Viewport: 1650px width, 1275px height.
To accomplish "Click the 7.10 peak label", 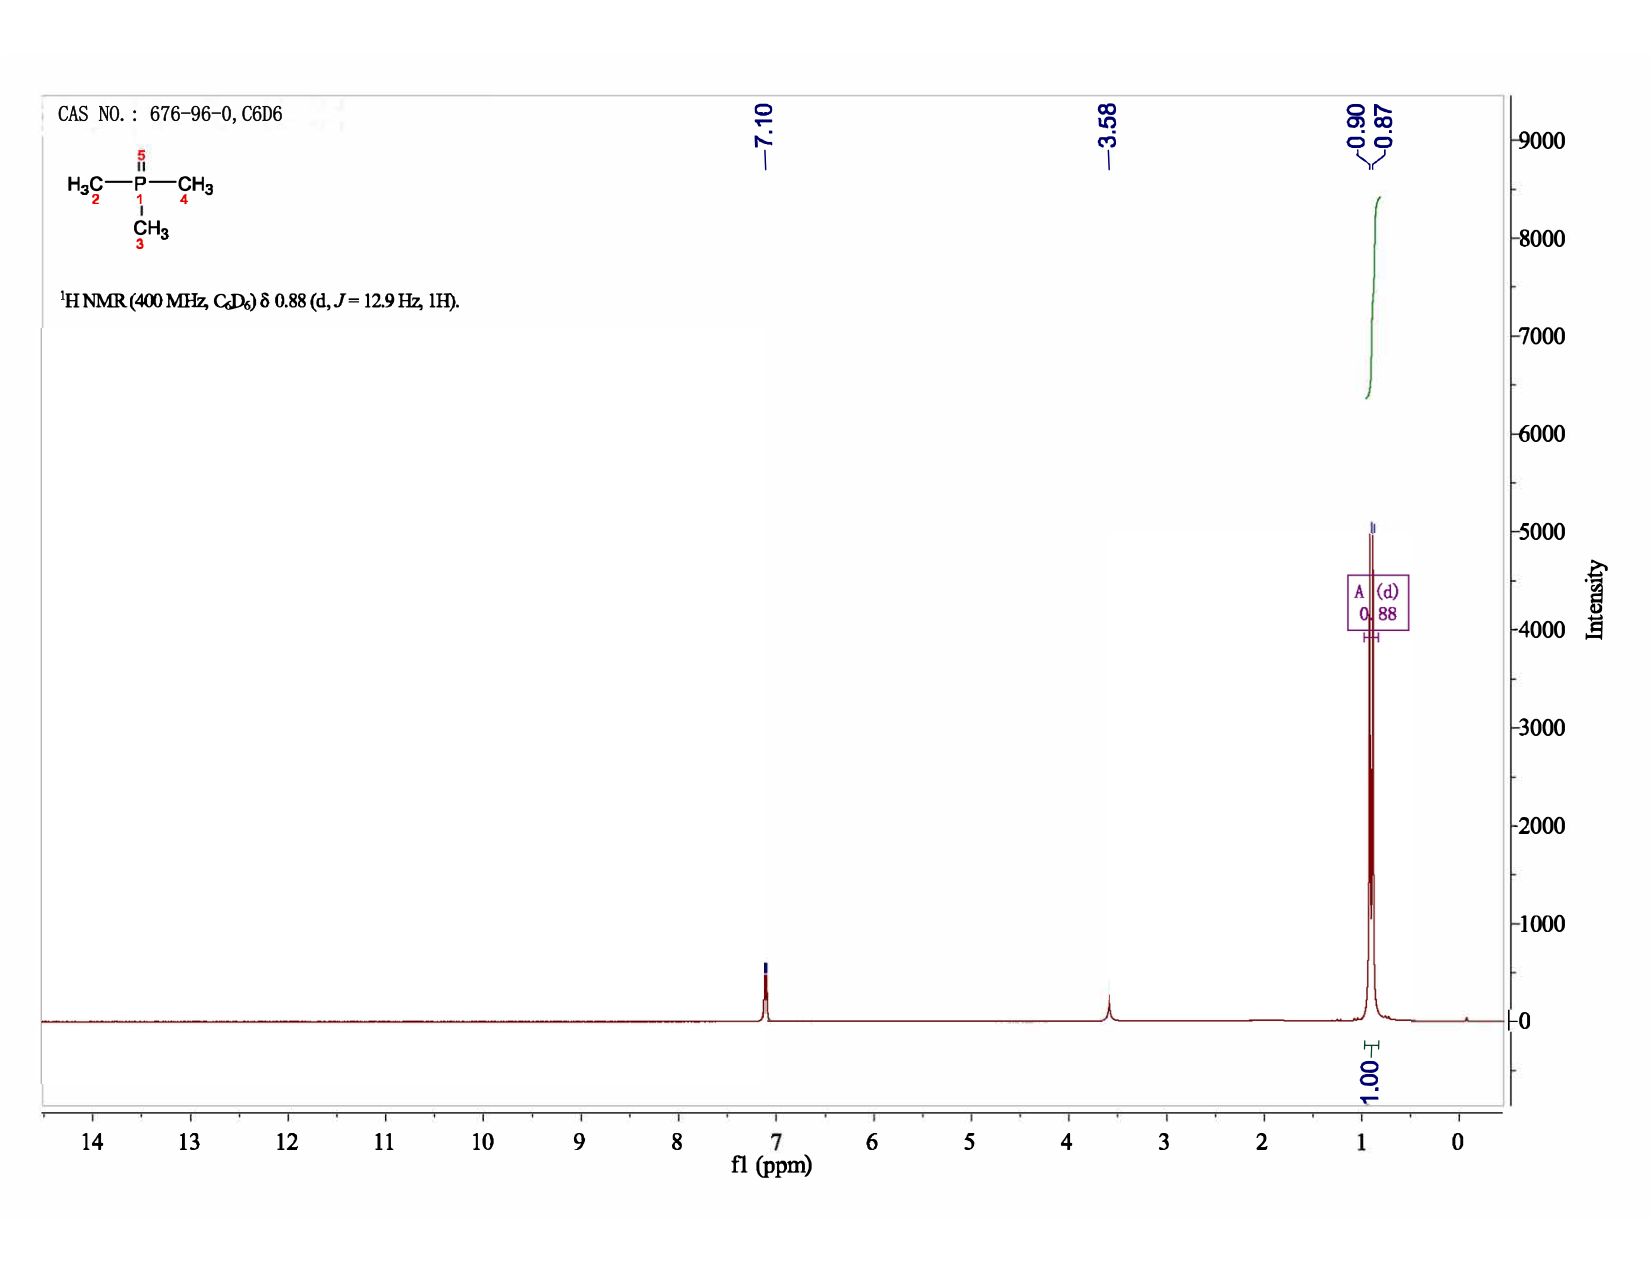I will [764, 125].
